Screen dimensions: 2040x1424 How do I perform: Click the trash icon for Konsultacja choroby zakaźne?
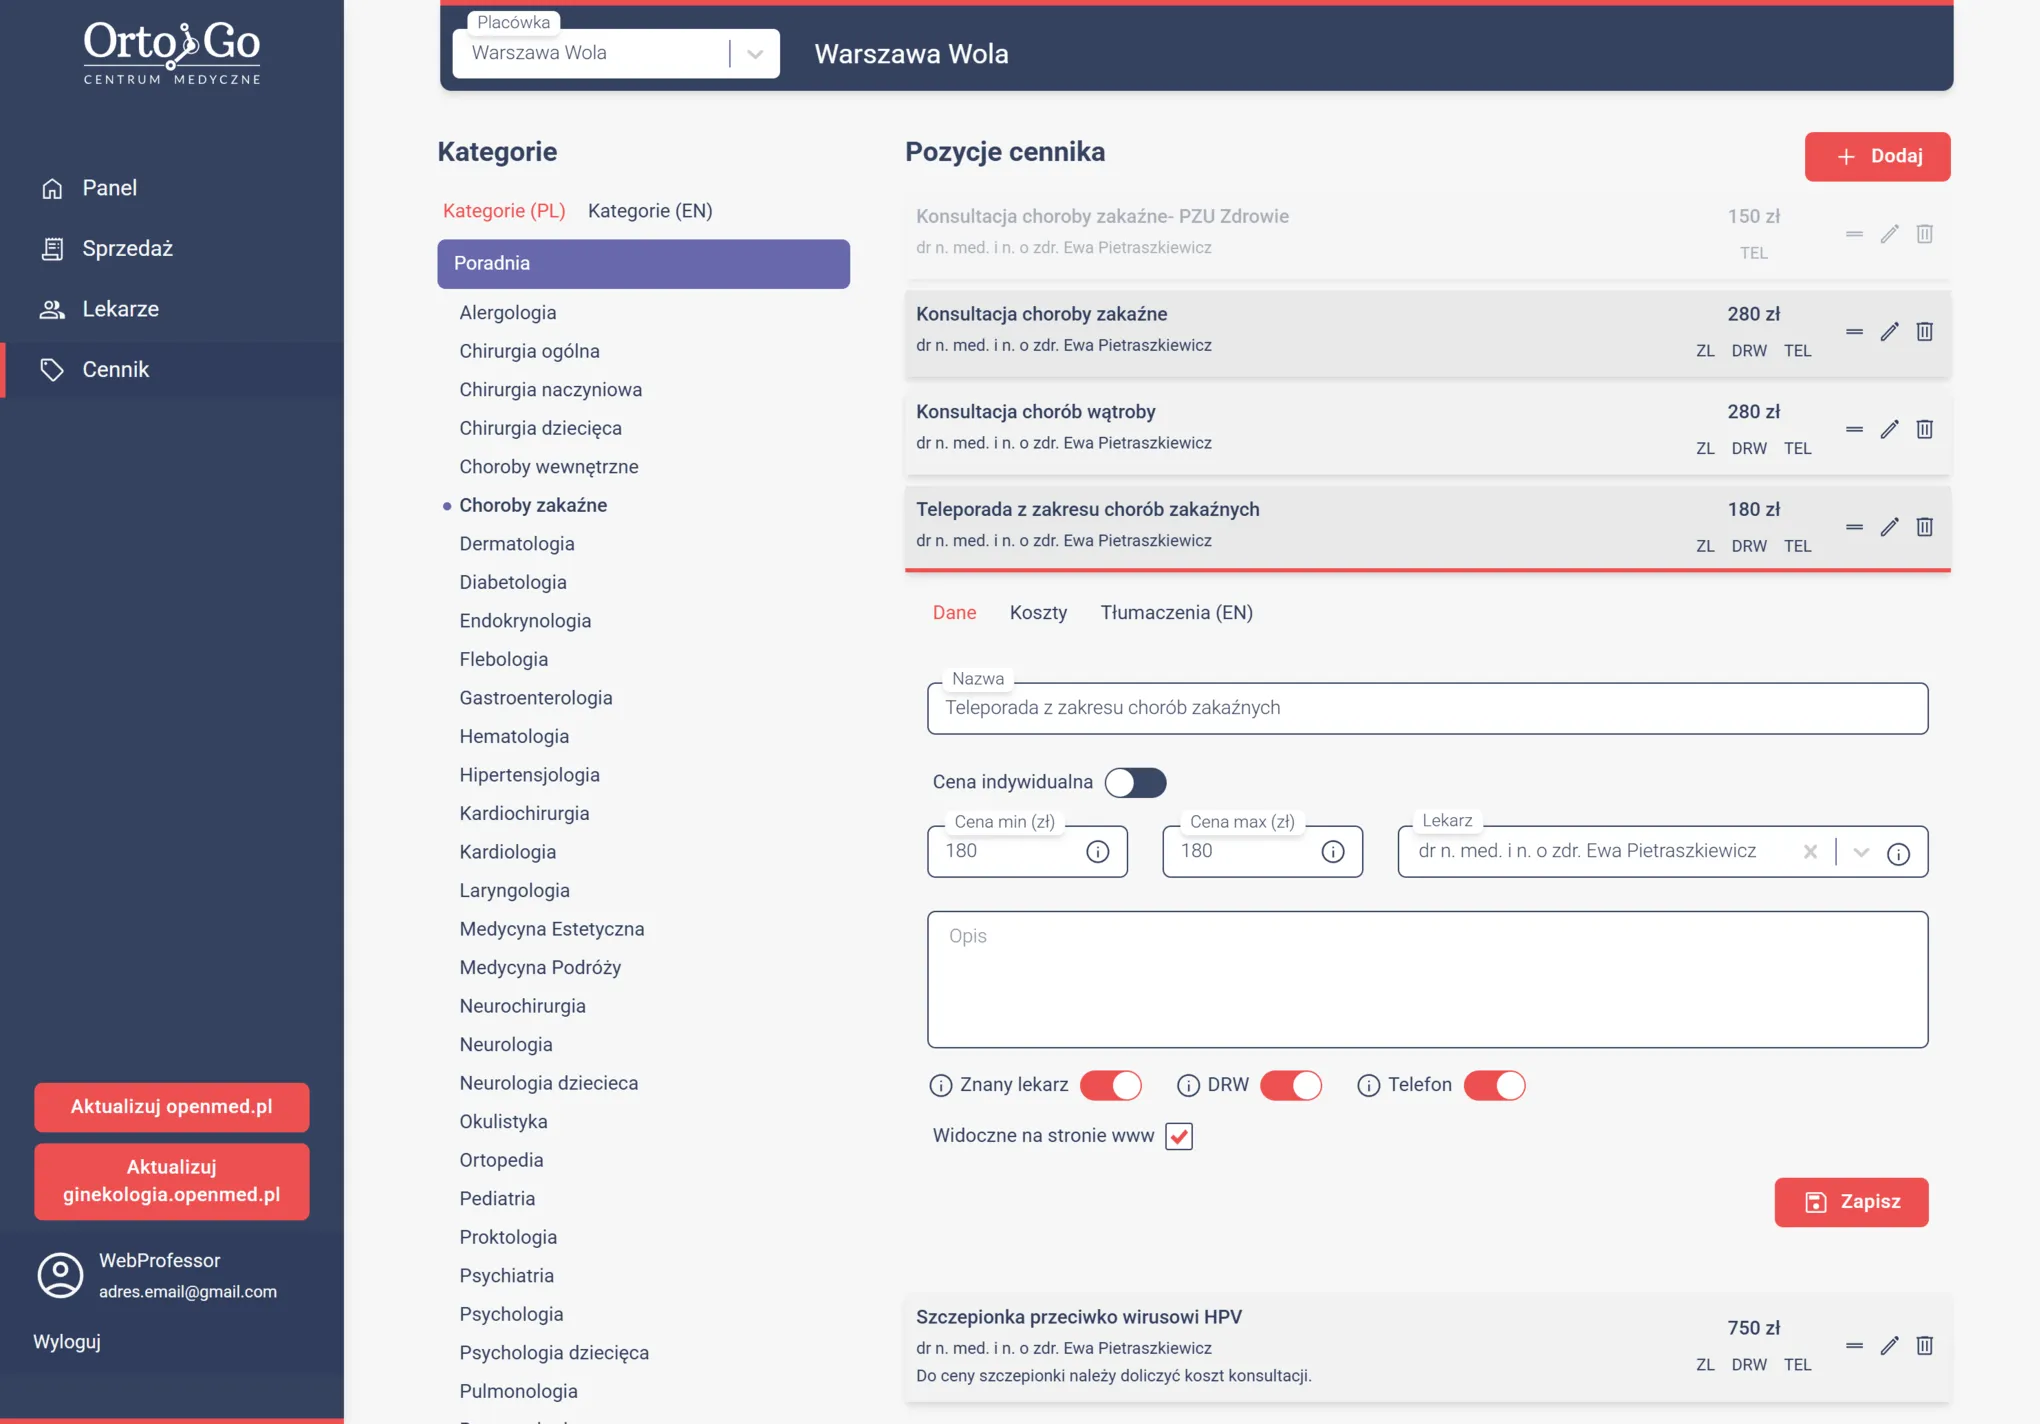tap(1924, 331)
